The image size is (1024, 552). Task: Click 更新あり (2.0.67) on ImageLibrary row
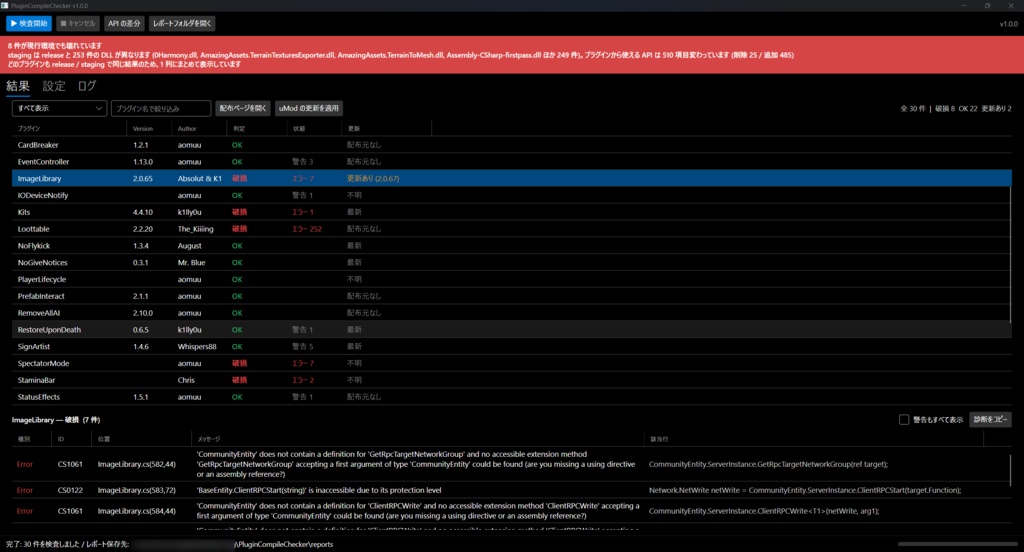373,178
